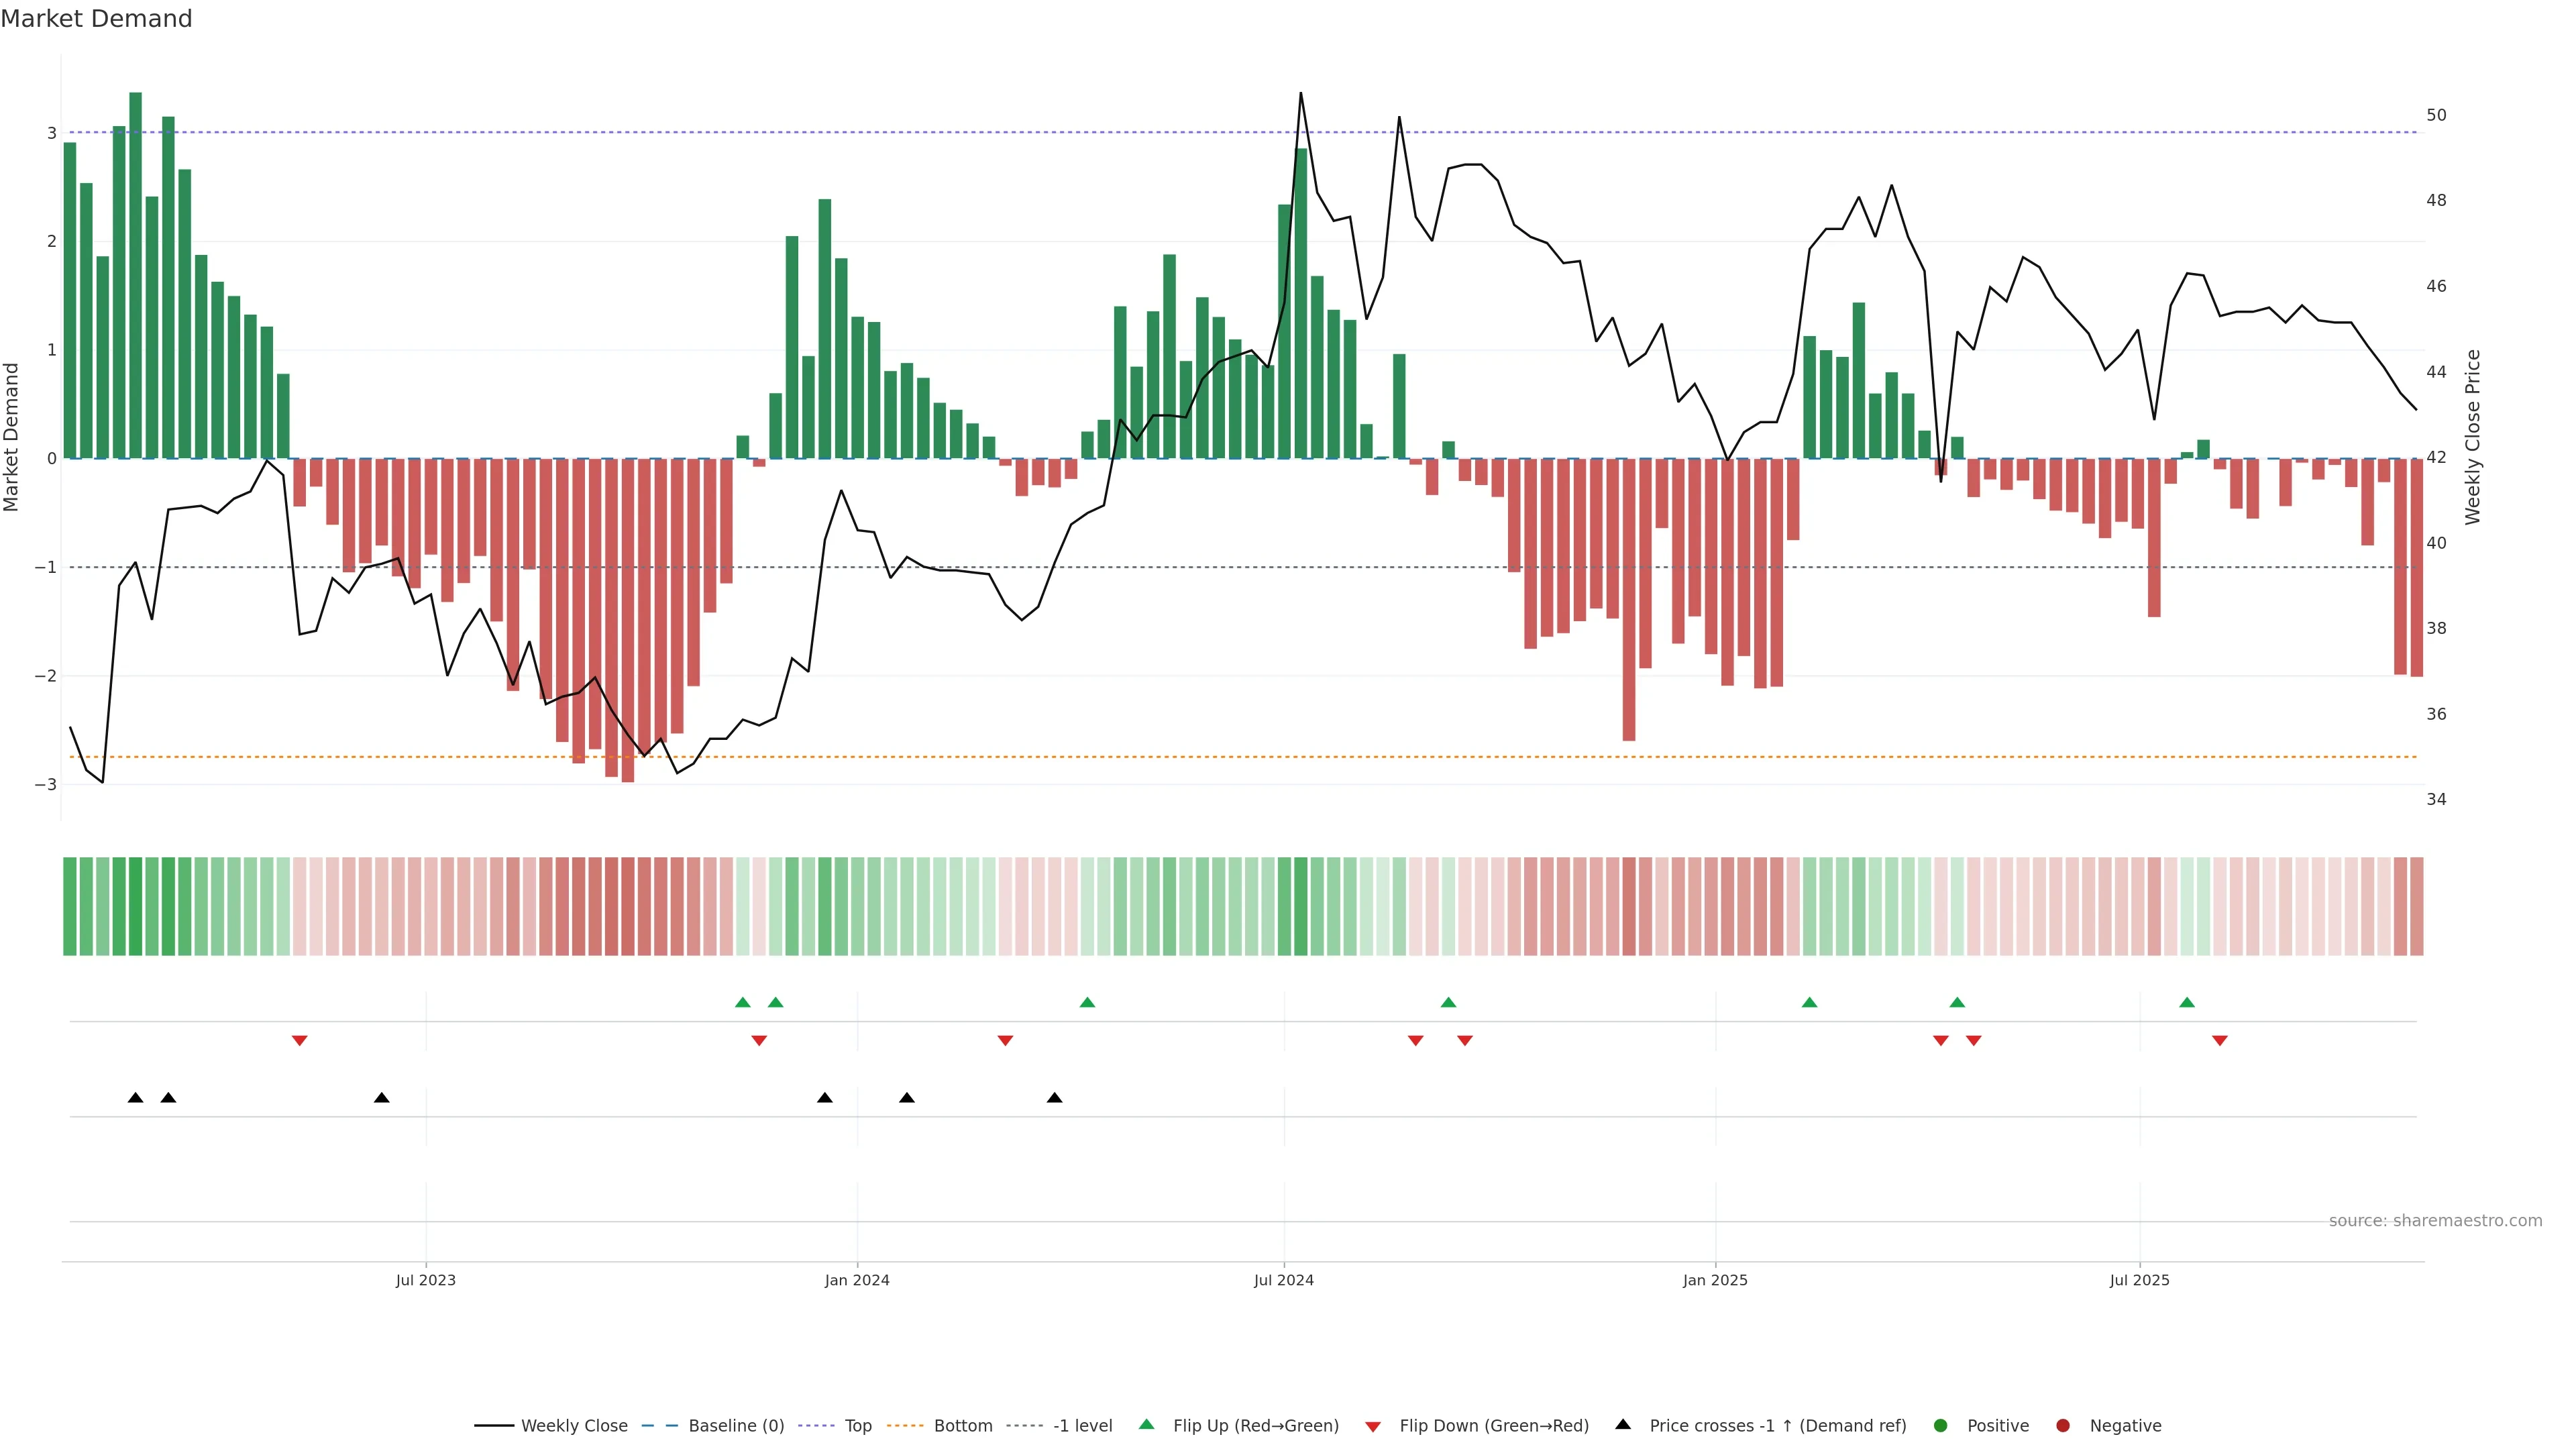
Task: Click the first dark green heatmap strip cell
Action: tap(70, 906)
